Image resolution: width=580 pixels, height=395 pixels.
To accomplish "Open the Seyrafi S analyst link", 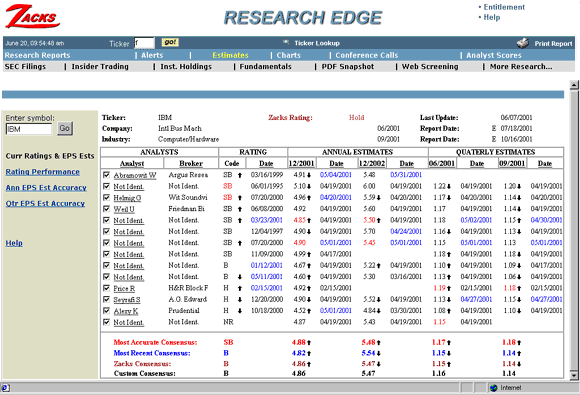I will [127, 300].
